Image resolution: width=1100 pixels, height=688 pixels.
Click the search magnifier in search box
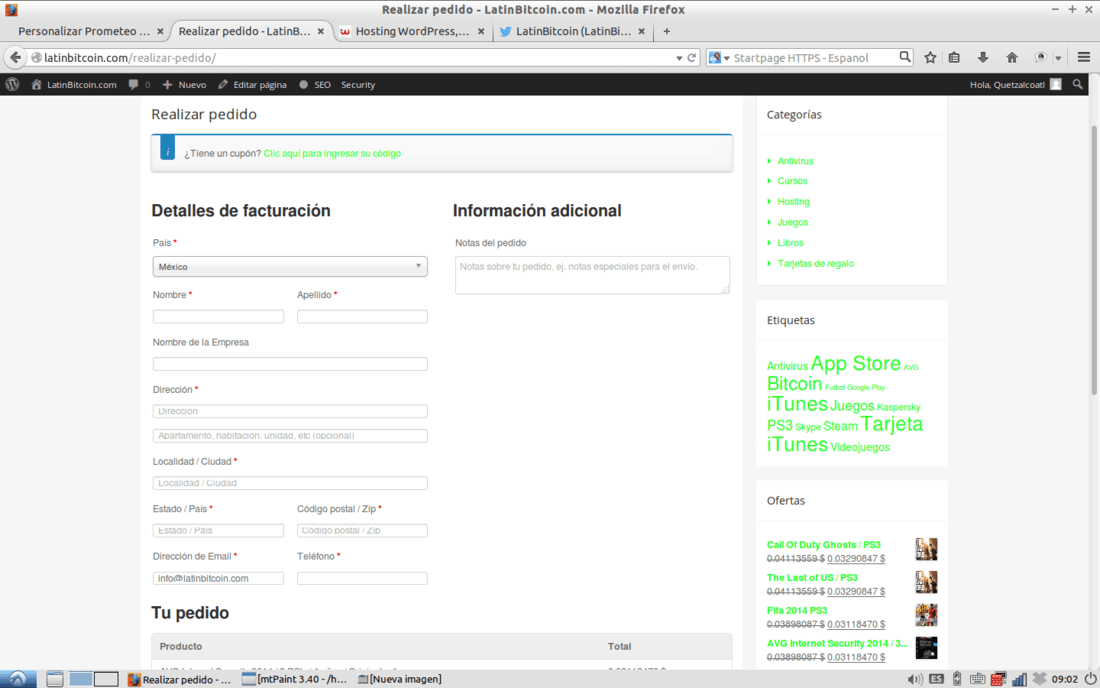click(x=905, y=57)
